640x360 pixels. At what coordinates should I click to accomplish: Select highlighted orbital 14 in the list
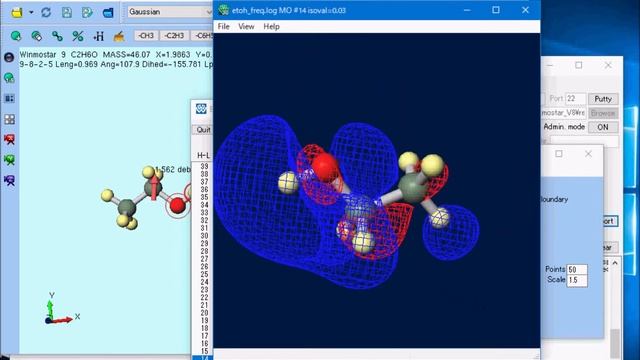(203, 358)
